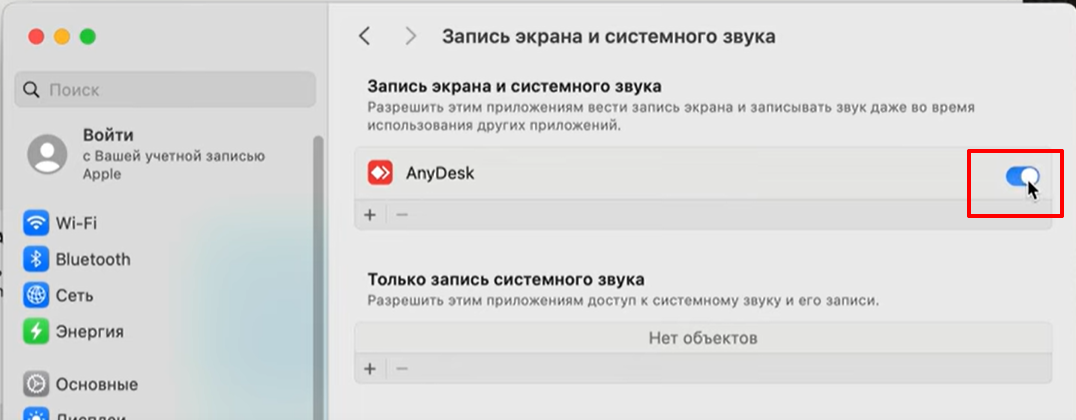Click the AnyDesk app icon in list
The height and width of the screenshot is (420, 1076).
click(x=380, y=173)
